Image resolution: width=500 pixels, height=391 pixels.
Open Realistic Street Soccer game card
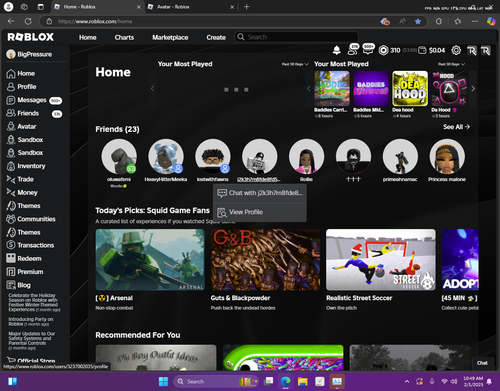pyautogui.click(x=381, y=260)
